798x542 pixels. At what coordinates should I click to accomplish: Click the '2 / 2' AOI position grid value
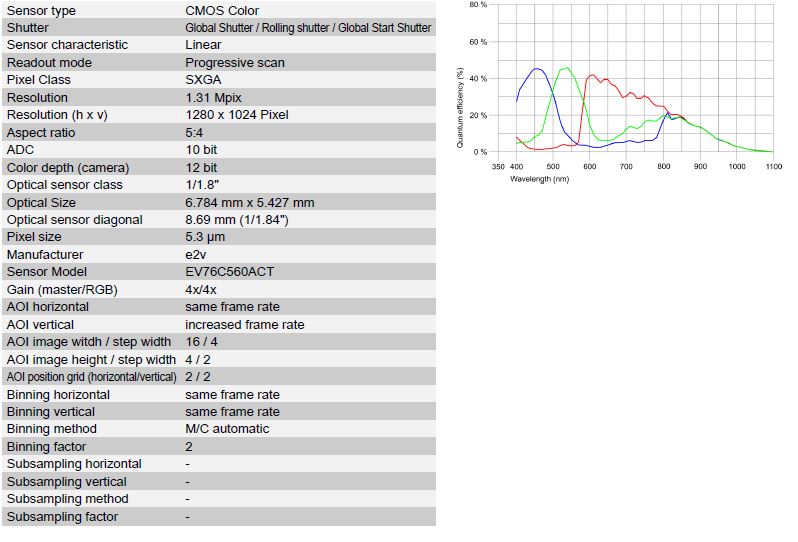pos(197,377)
